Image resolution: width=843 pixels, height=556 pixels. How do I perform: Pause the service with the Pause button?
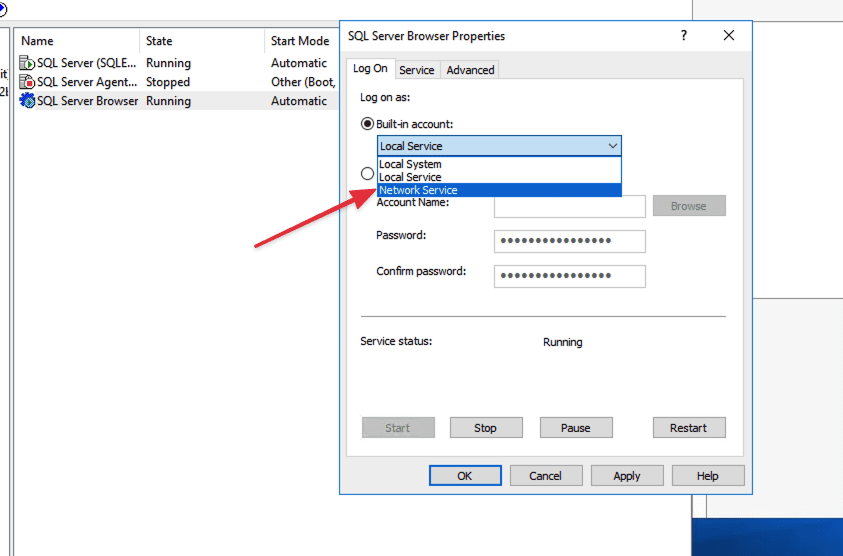click(576, 428)
